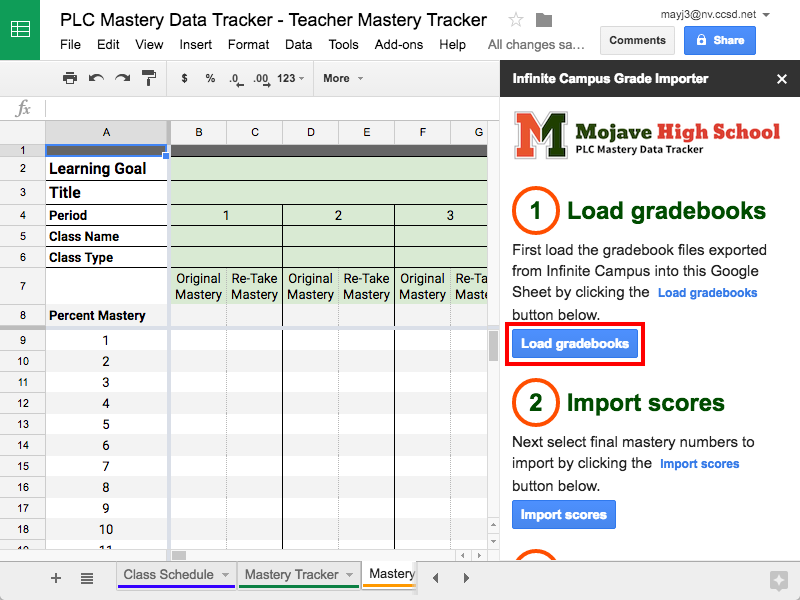The height and width of the screenshot is (600, 800).
Task: Open the Data menu
Action: [298, 44]
